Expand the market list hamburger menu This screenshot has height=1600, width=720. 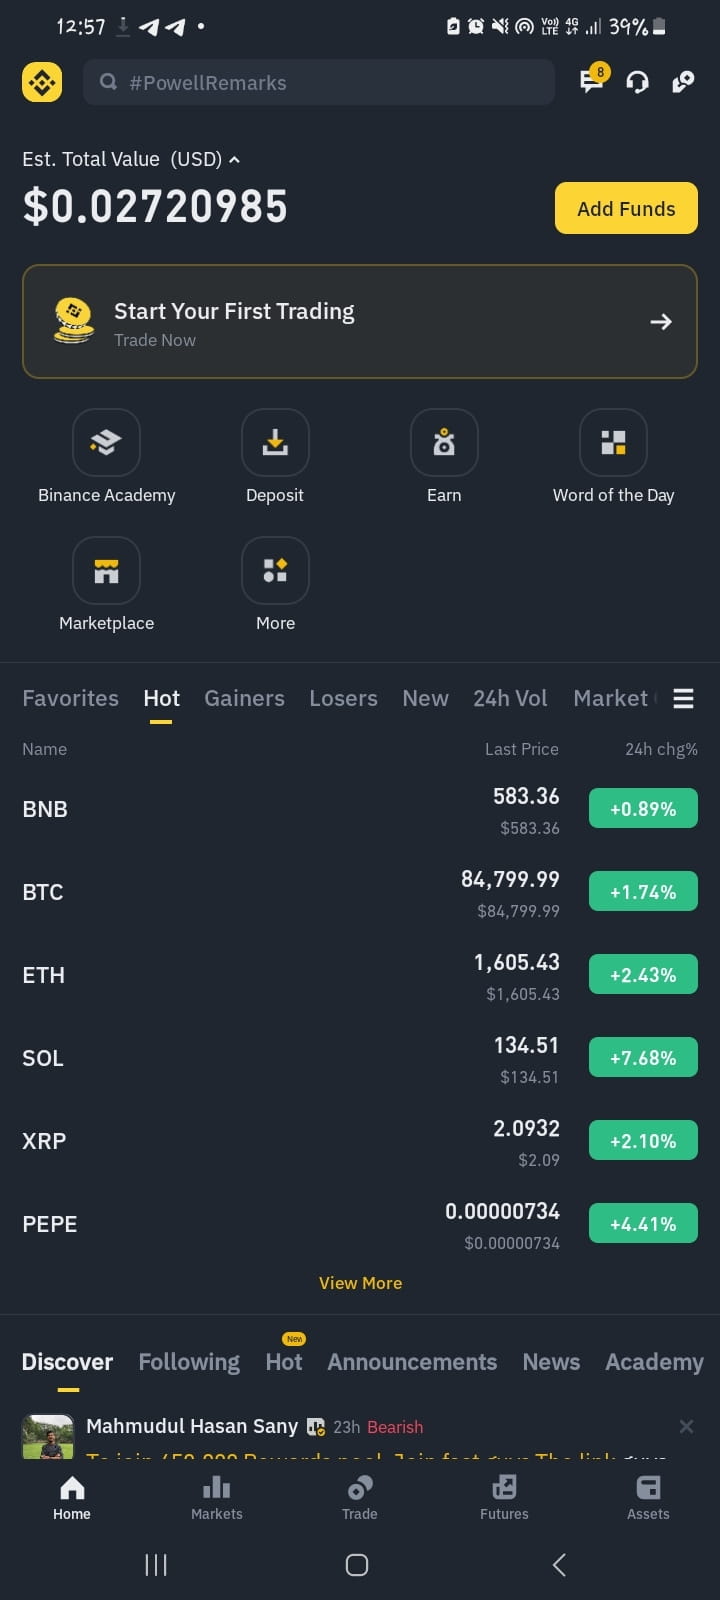[x=683, y=698]
